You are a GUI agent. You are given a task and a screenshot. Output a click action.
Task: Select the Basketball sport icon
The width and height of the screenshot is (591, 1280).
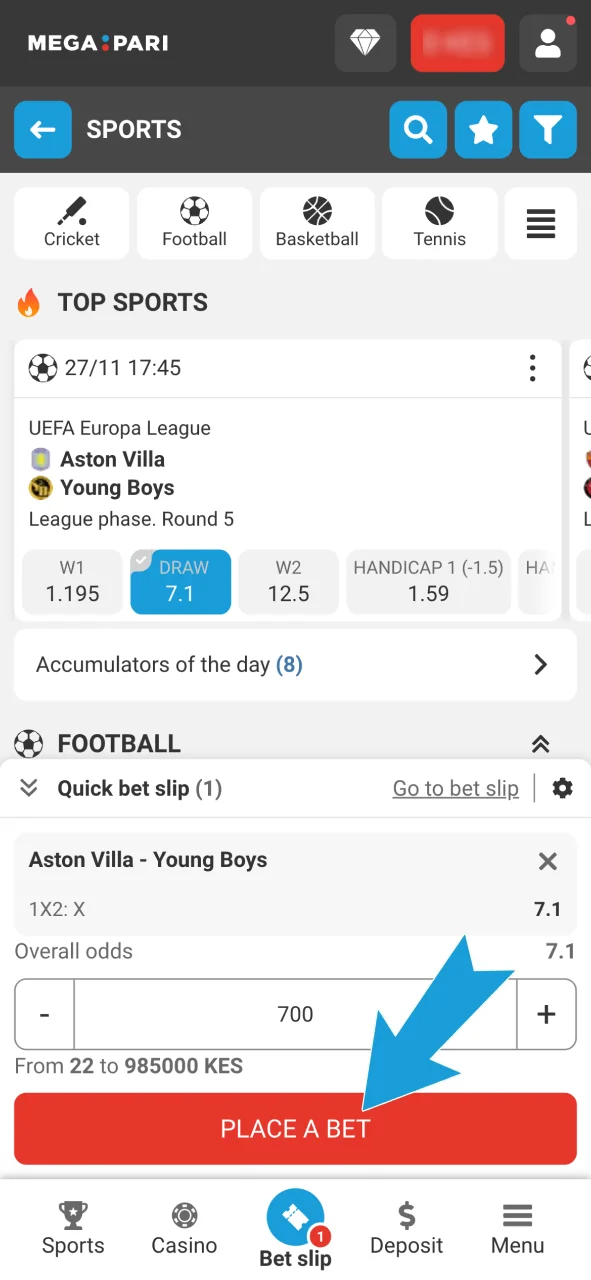(317, 222)
